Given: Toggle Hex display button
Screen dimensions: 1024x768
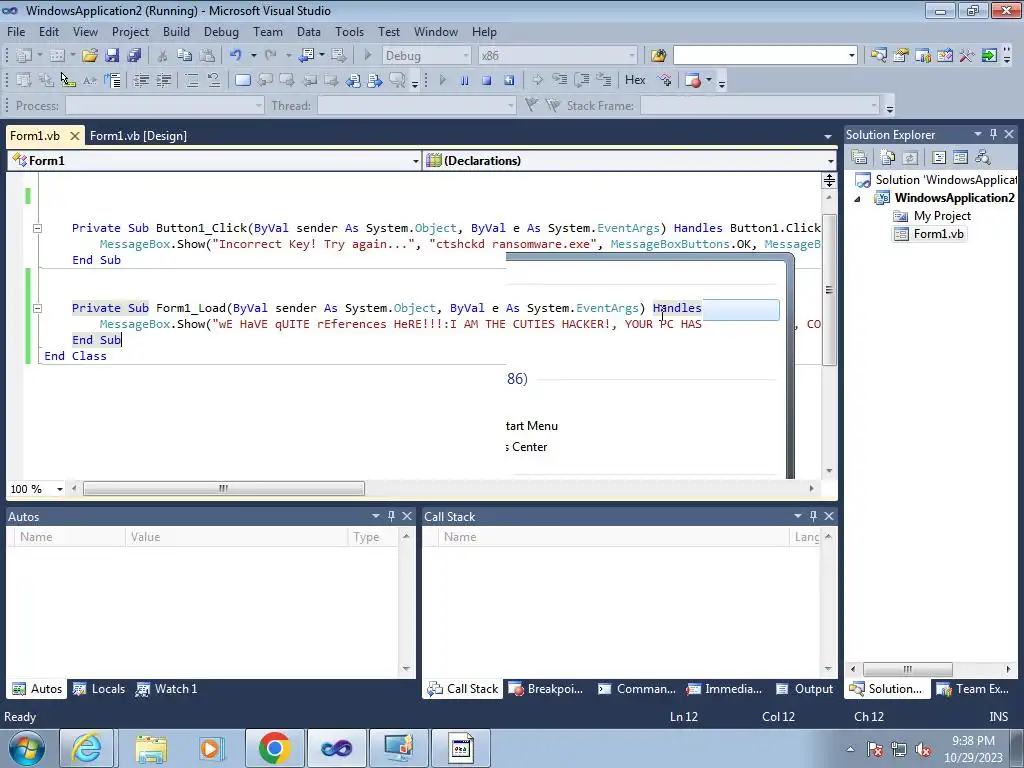Looking at the screenshot, I should click(635, 80).
